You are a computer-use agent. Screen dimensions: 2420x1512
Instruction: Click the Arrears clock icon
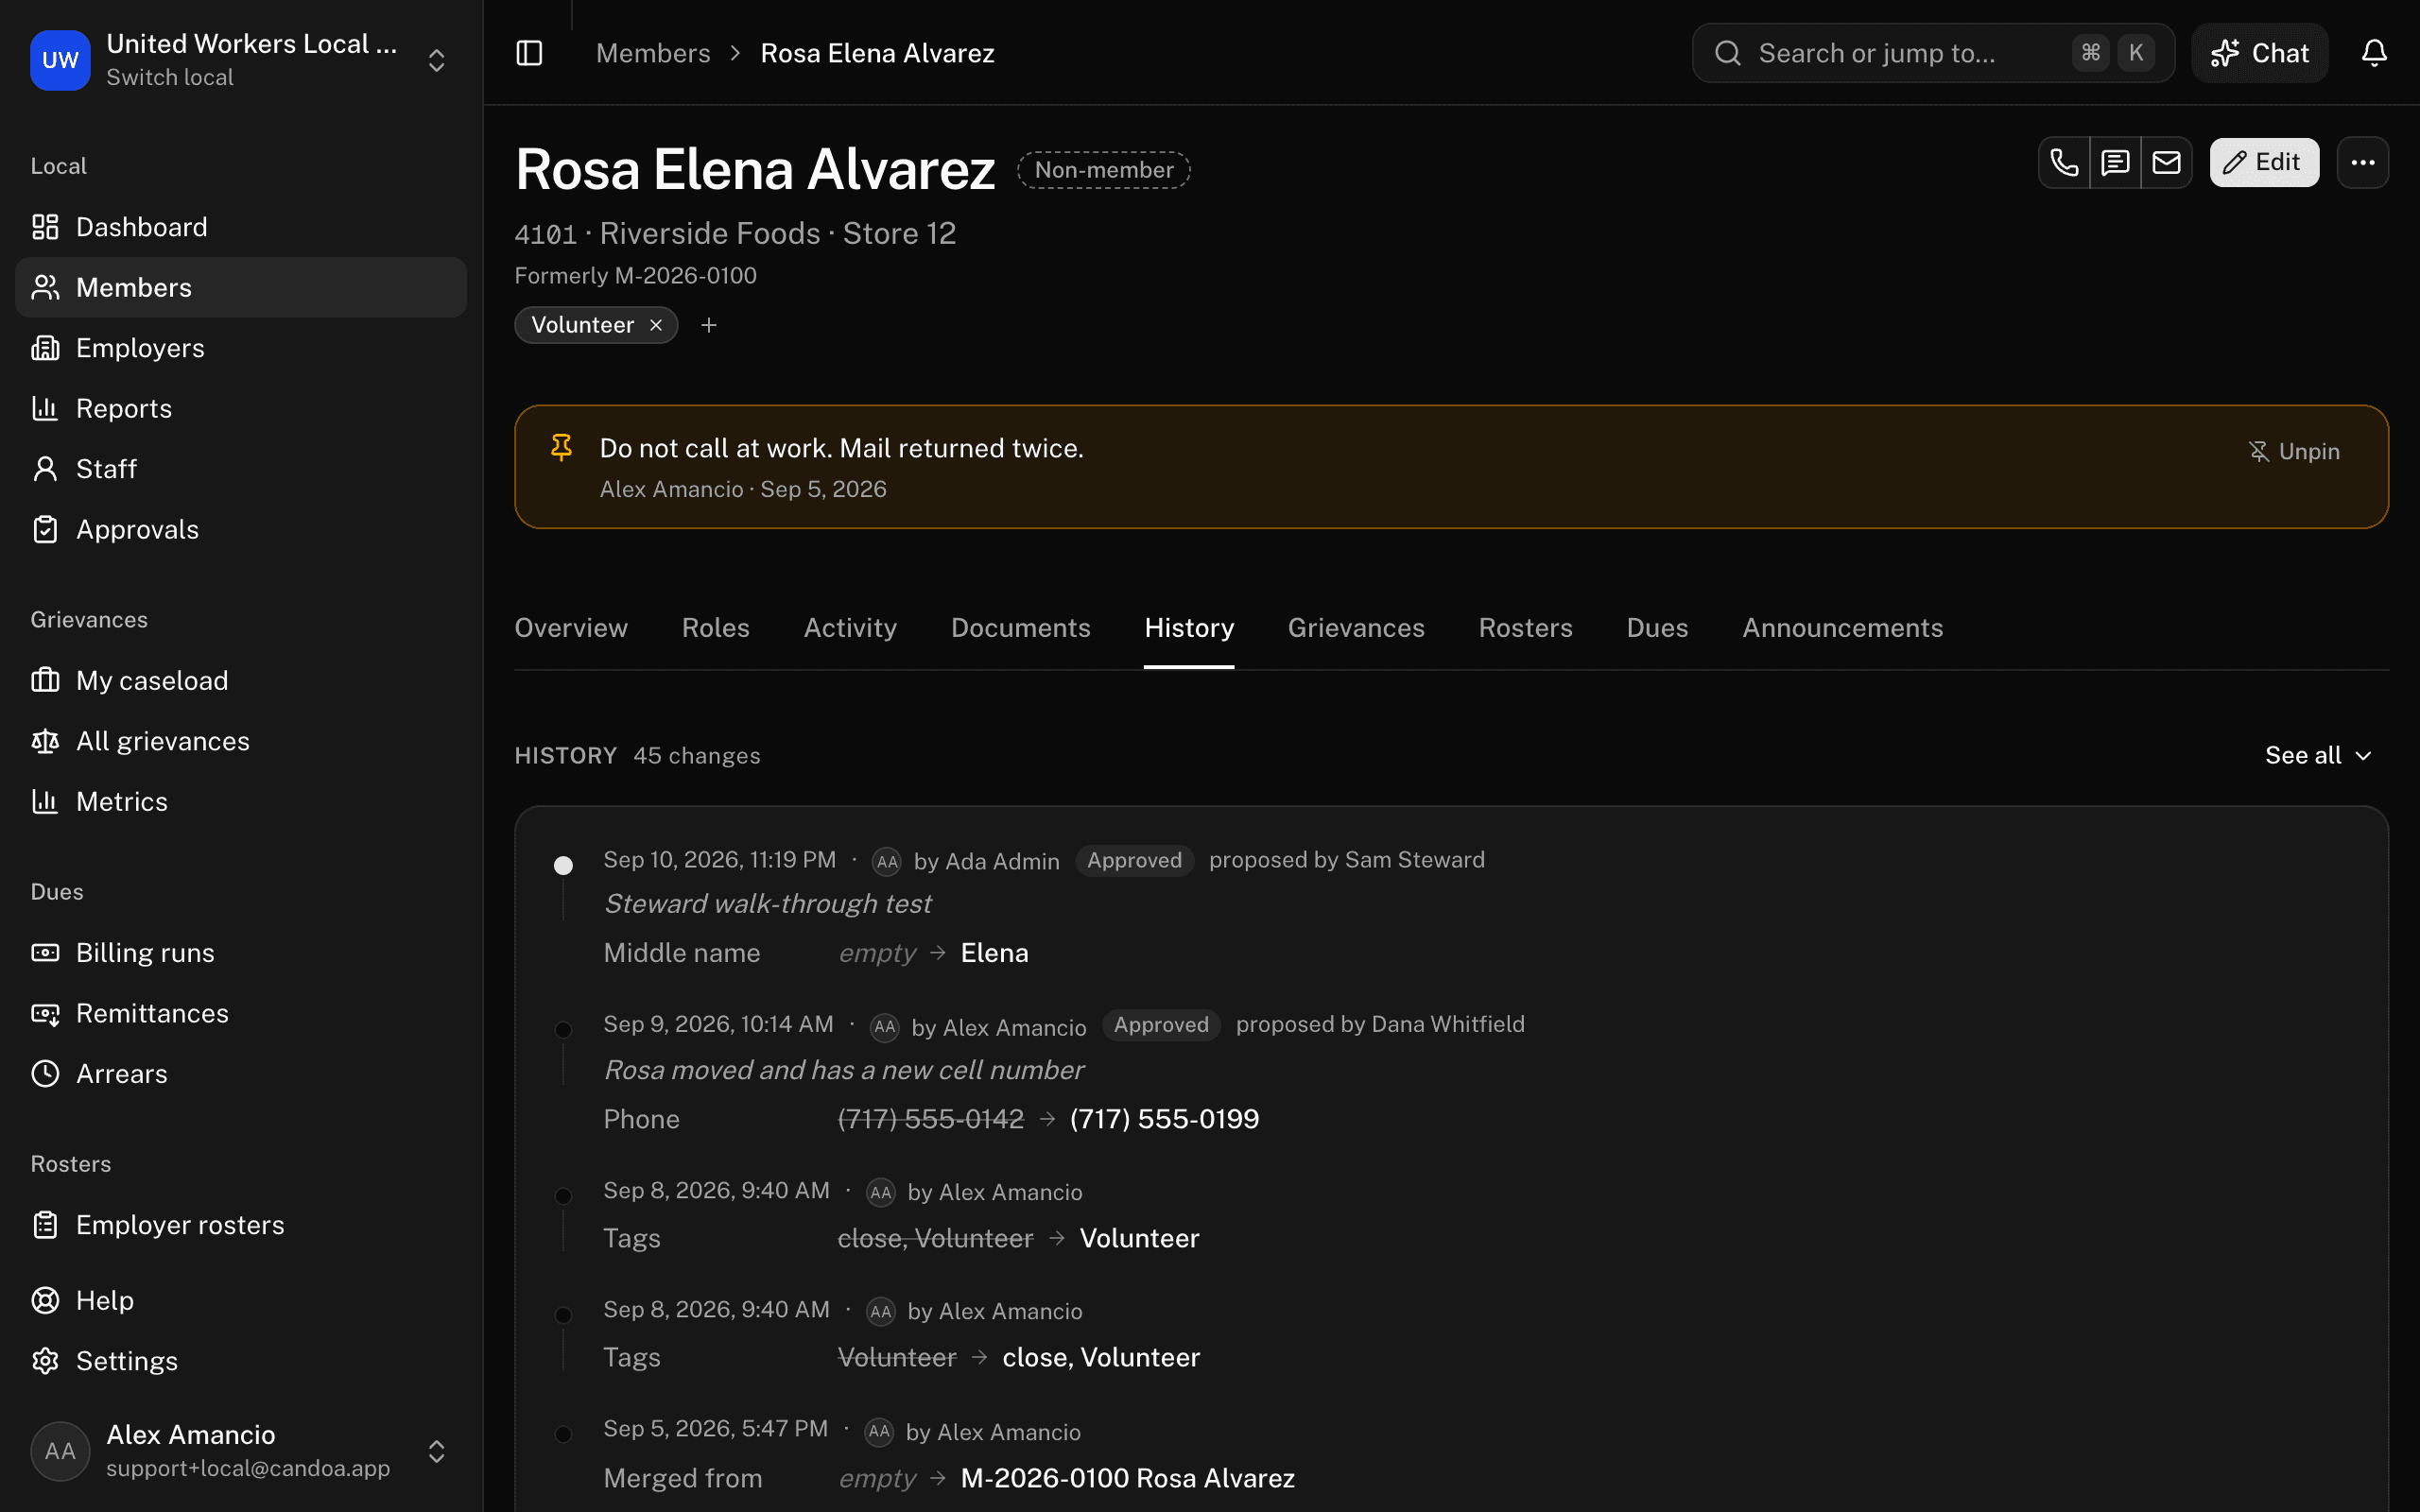pyautogui.click(x=45, y=1074)
